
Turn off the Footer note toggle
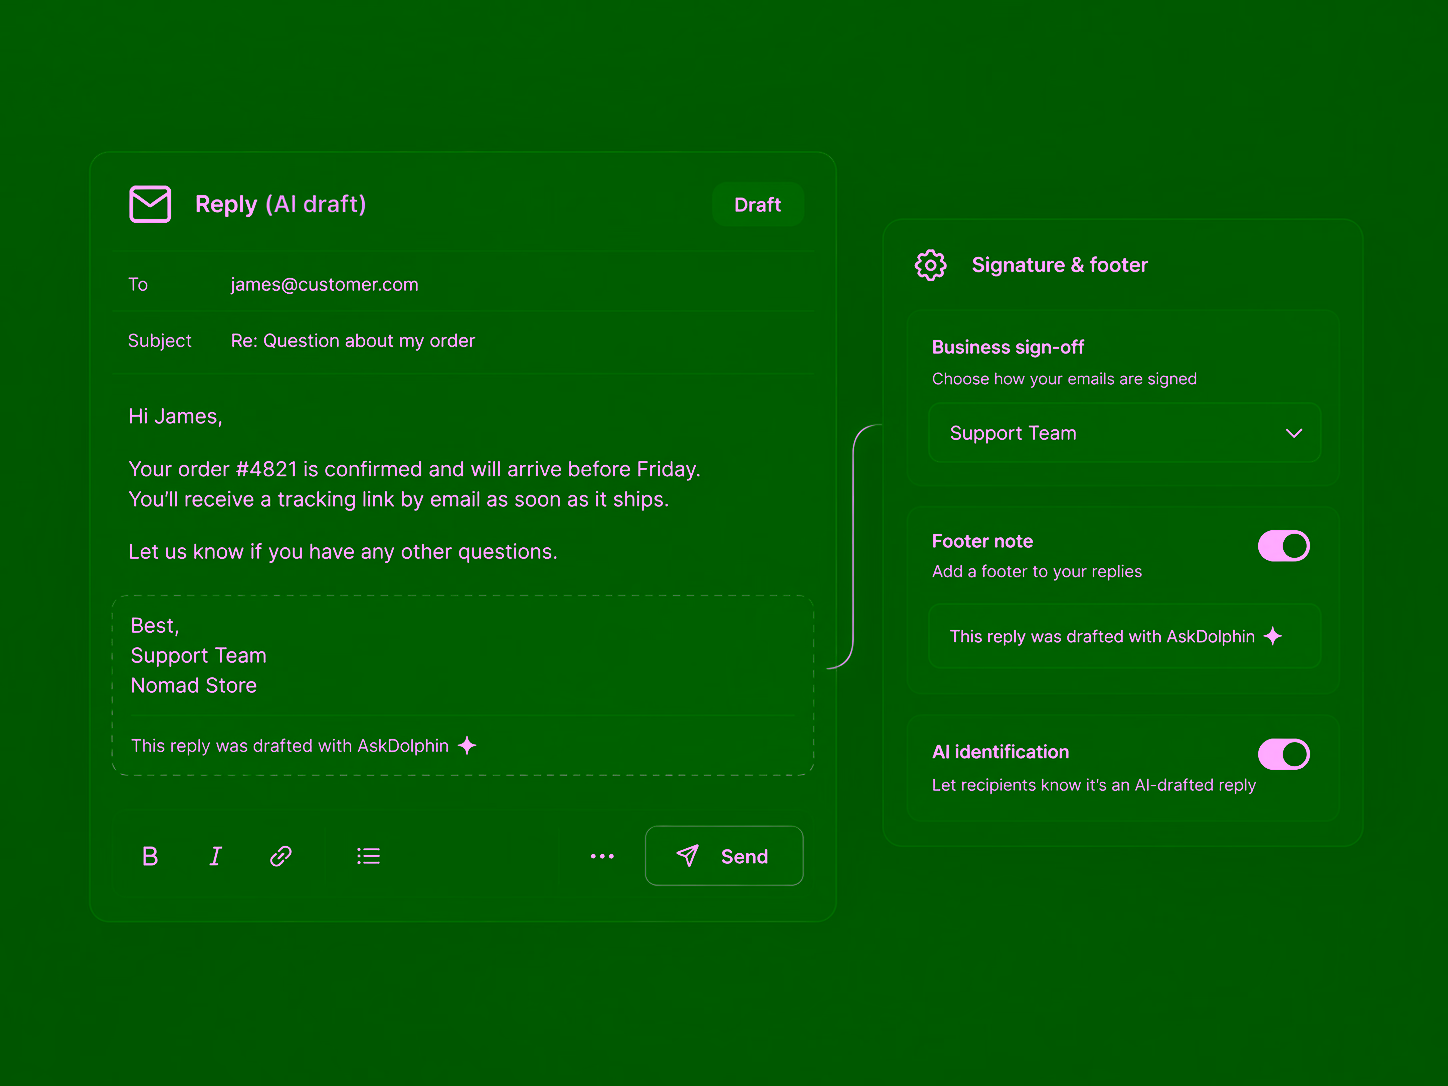tap(1284, 546)
